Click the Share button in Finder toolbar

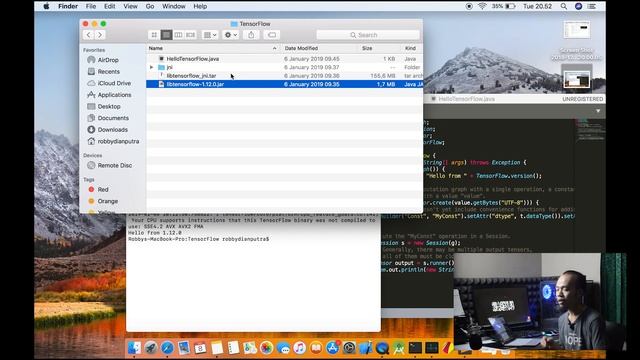coord(251,35)
